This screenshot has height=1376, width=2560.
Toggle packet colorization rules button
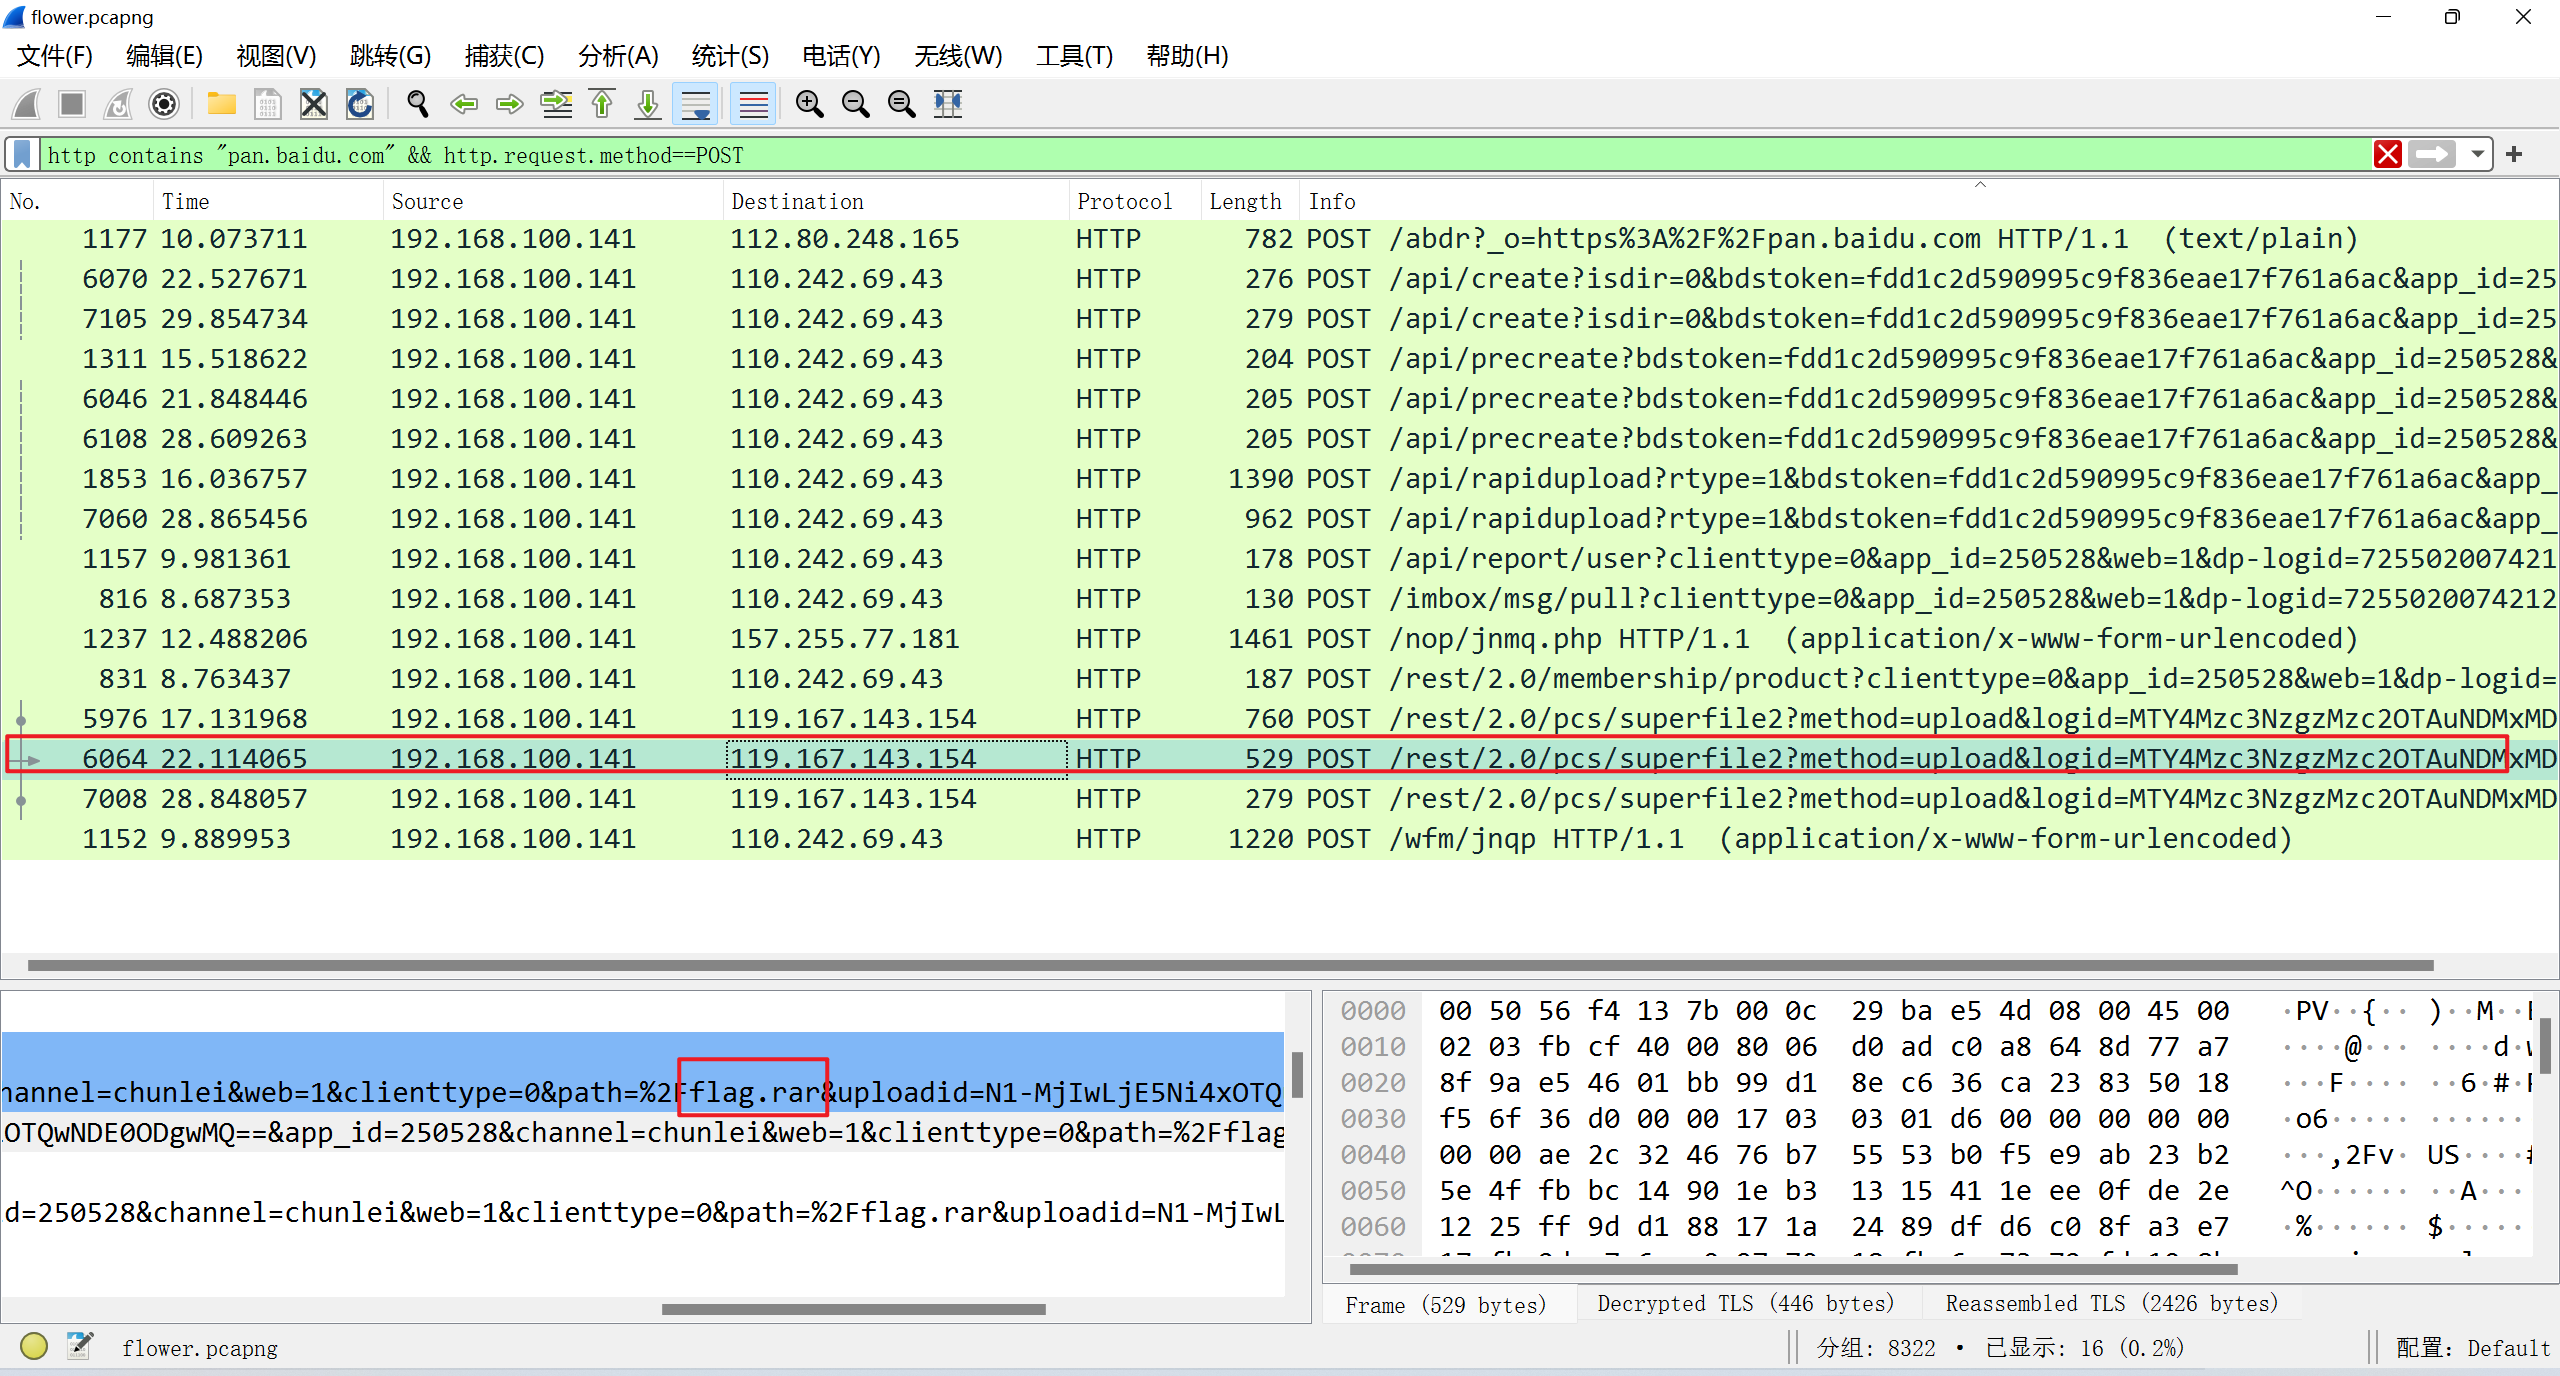tap(753, 104)
